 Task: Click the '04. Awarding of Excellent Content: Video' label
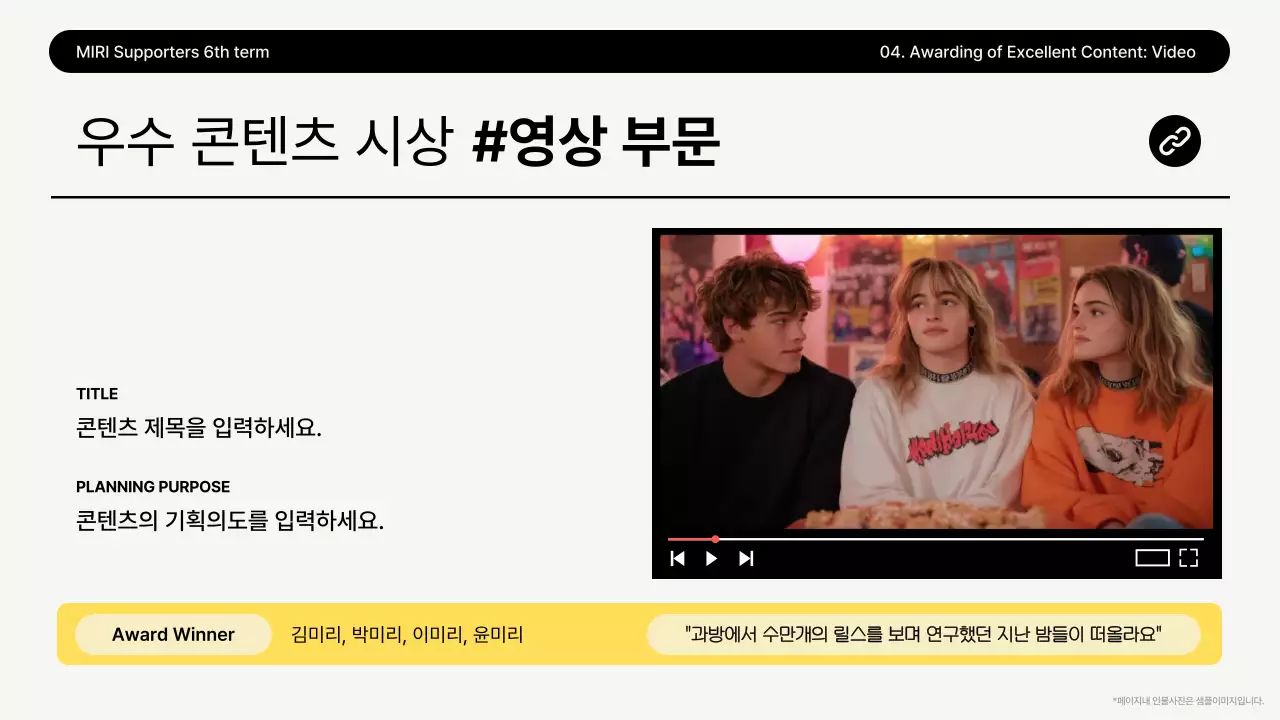[x=1036, y=52]
